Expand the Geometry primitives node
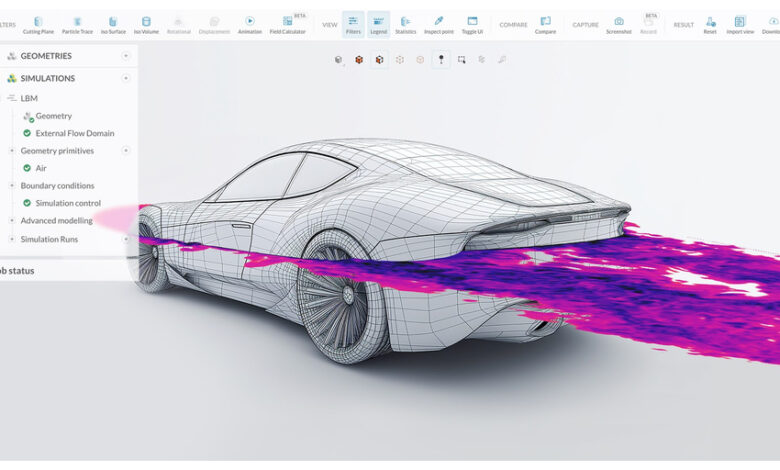780x470 pixels. (12, 151)
